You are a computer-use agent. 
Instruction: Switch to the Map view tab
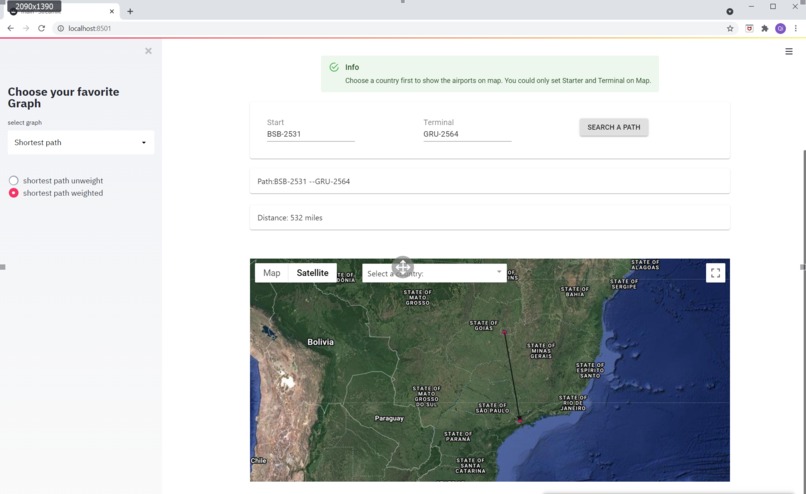pos(271,273)
